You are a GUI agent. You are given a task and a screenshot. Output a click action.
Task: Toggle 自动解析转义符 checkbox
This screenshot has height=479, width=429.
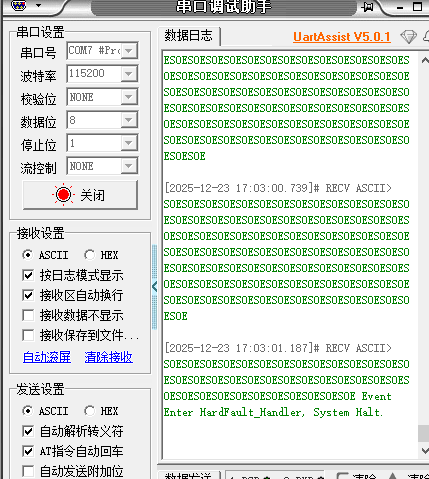pos(28,431)
